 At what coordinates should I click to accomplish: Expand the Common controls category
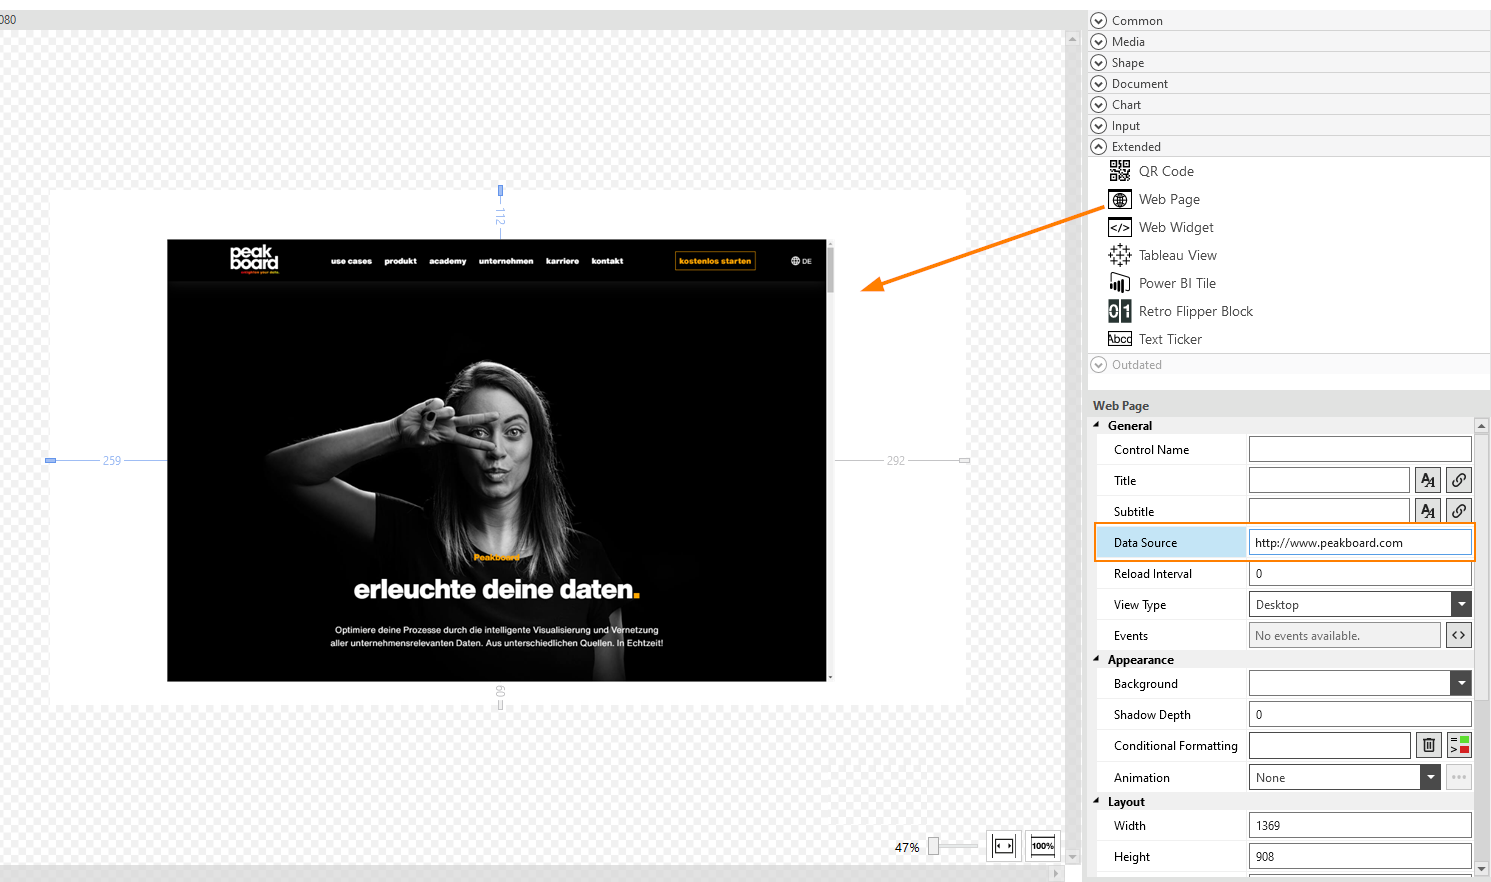coord(1099,20)
